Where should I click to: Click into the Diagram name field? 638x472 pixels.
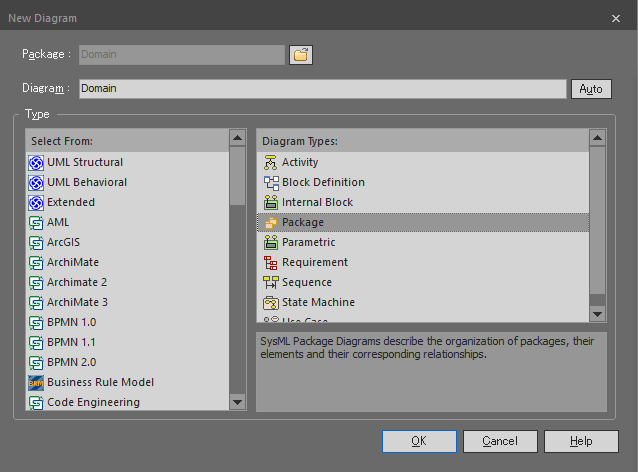click(x=323, y=89)
